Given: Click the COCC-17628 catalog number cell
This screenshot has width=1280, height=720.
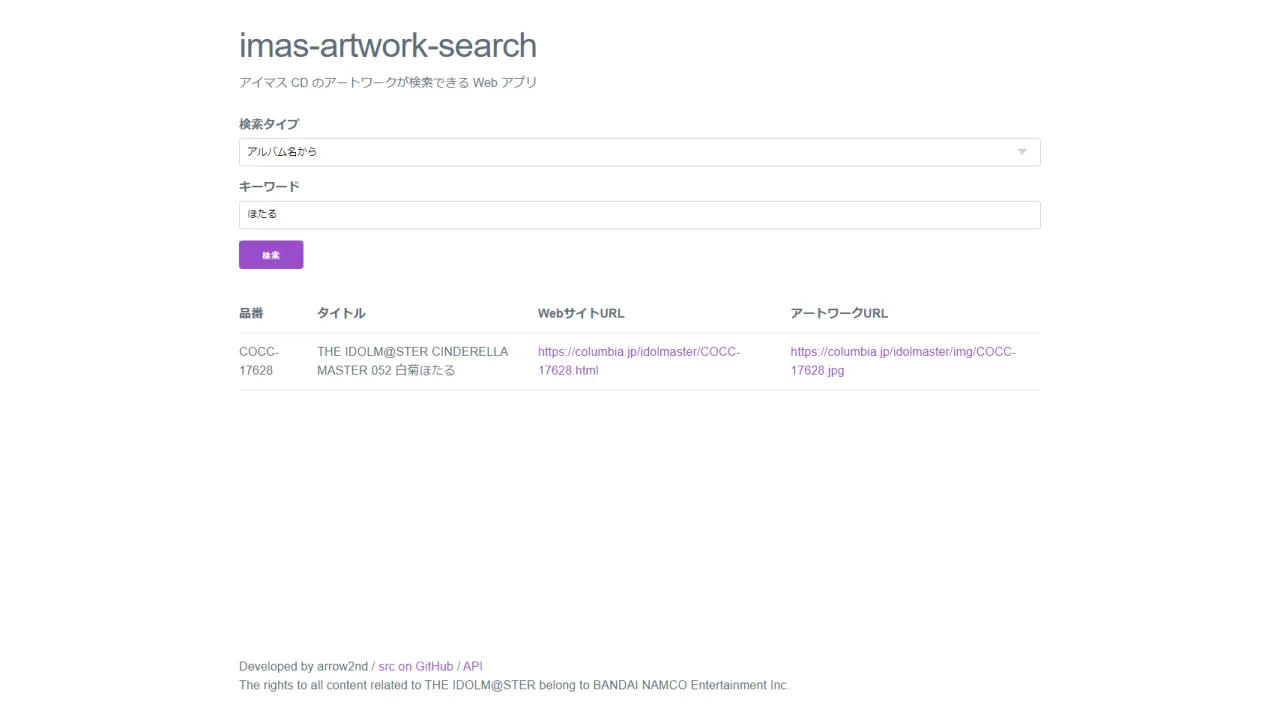Looking at the screenshot, I should [x=259, y=361].
